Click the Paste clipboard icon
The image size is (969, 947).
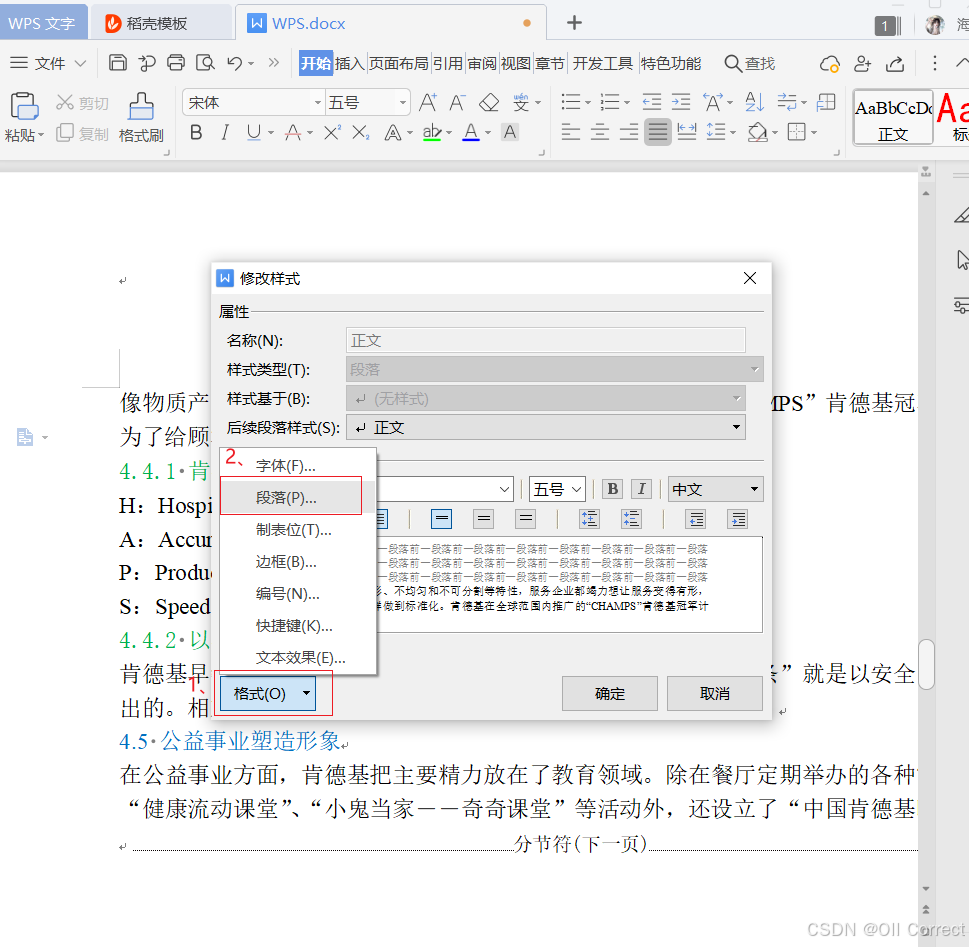pos(24,106)
